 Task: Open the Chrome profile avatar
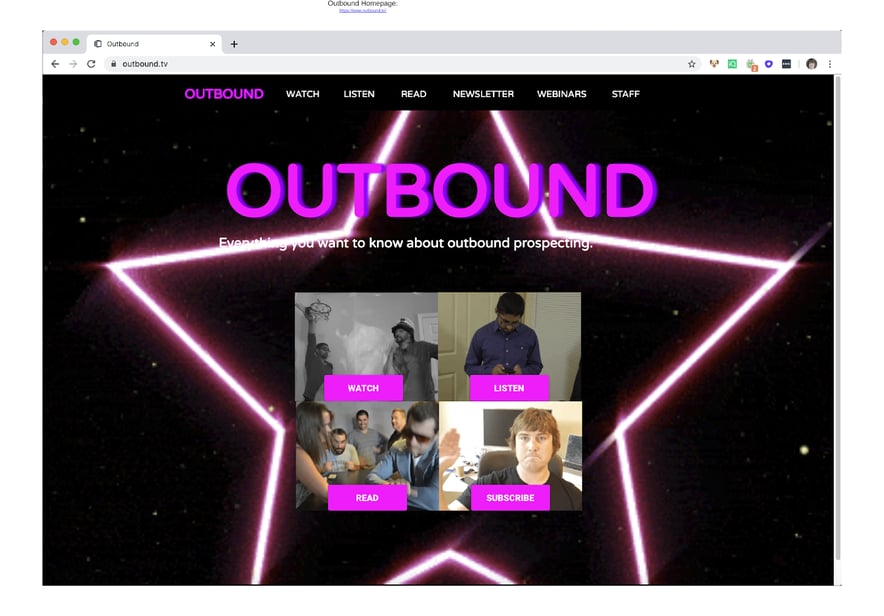coord(812,64)
